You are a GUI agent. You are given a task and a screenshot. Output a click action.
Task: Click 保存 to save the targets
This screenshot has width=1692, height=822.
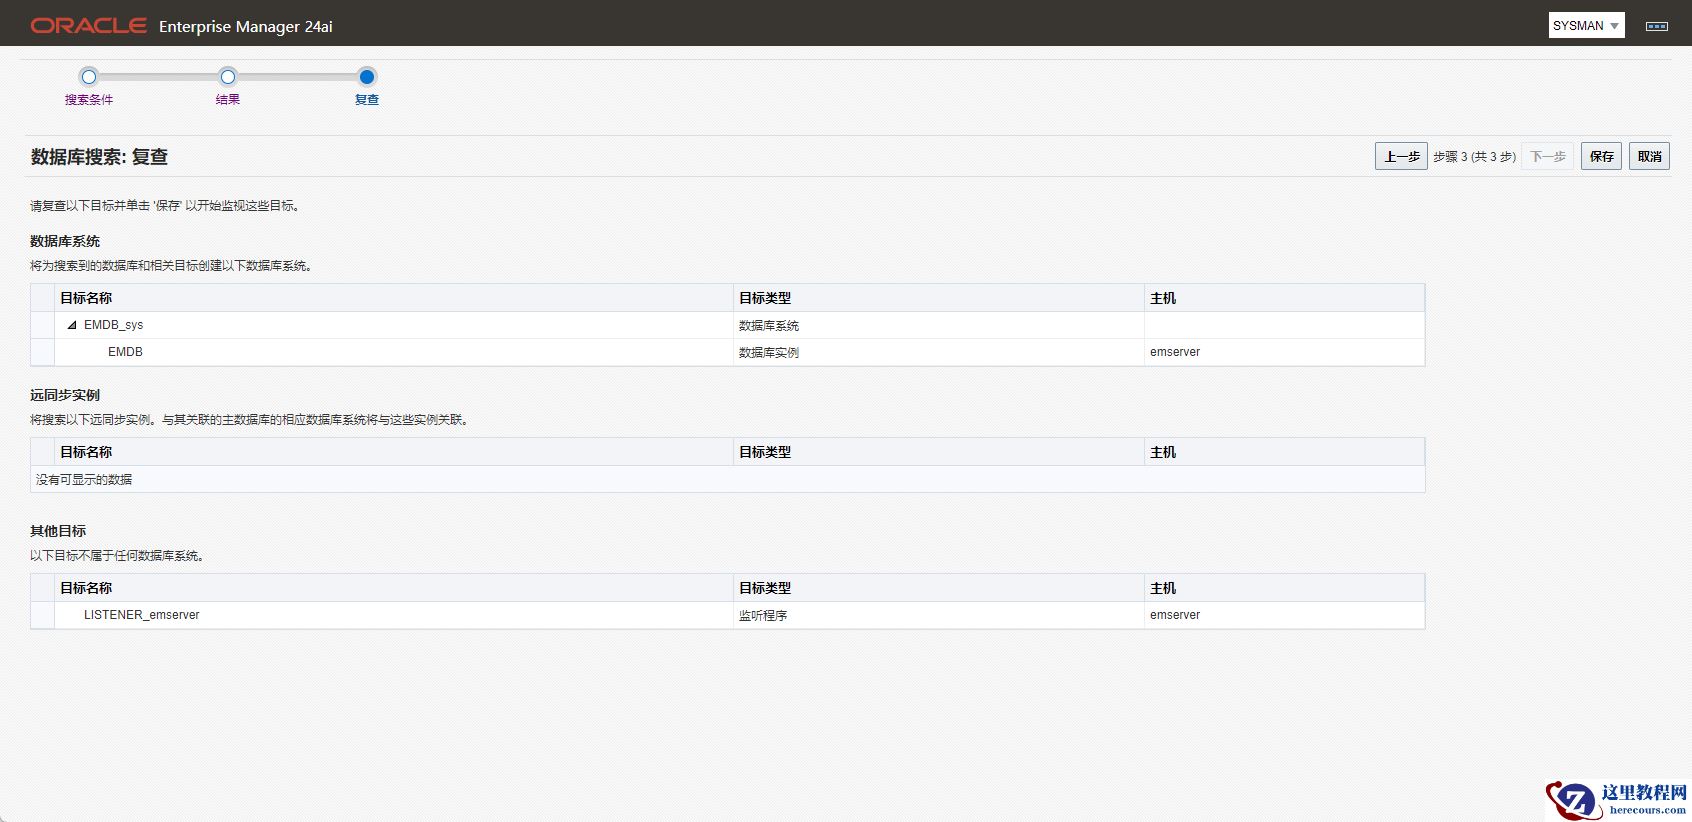point(1601,156)
